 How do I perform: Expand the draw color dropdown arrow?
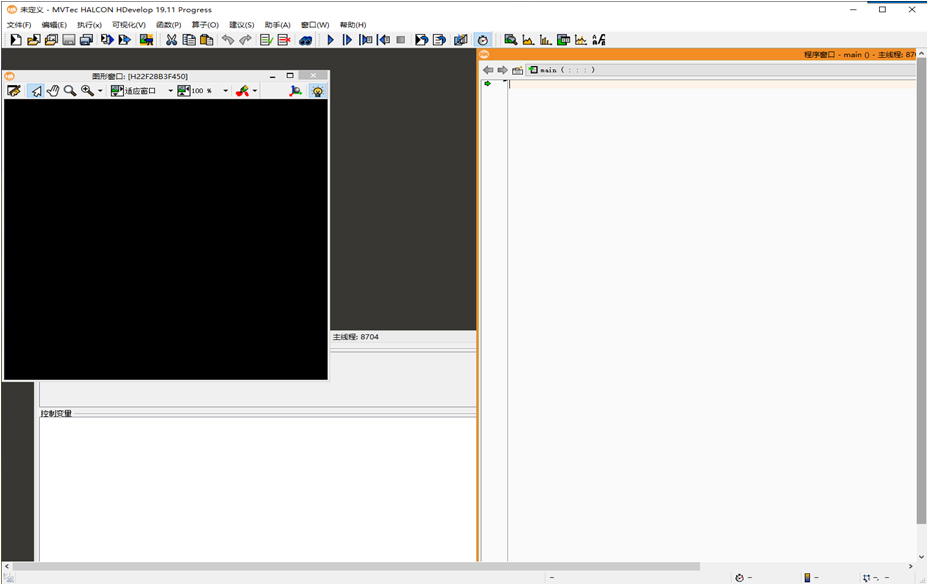254,91
